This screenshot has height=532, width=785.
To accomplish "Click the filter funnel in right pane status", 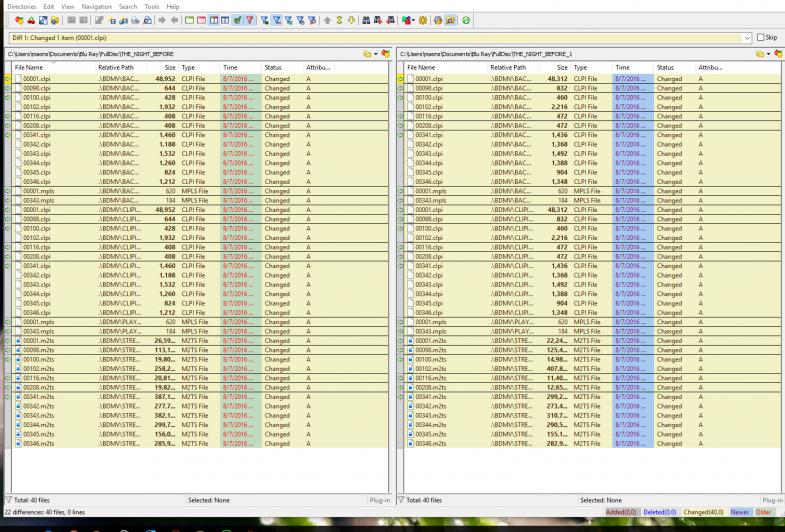I will coord(401,499).
